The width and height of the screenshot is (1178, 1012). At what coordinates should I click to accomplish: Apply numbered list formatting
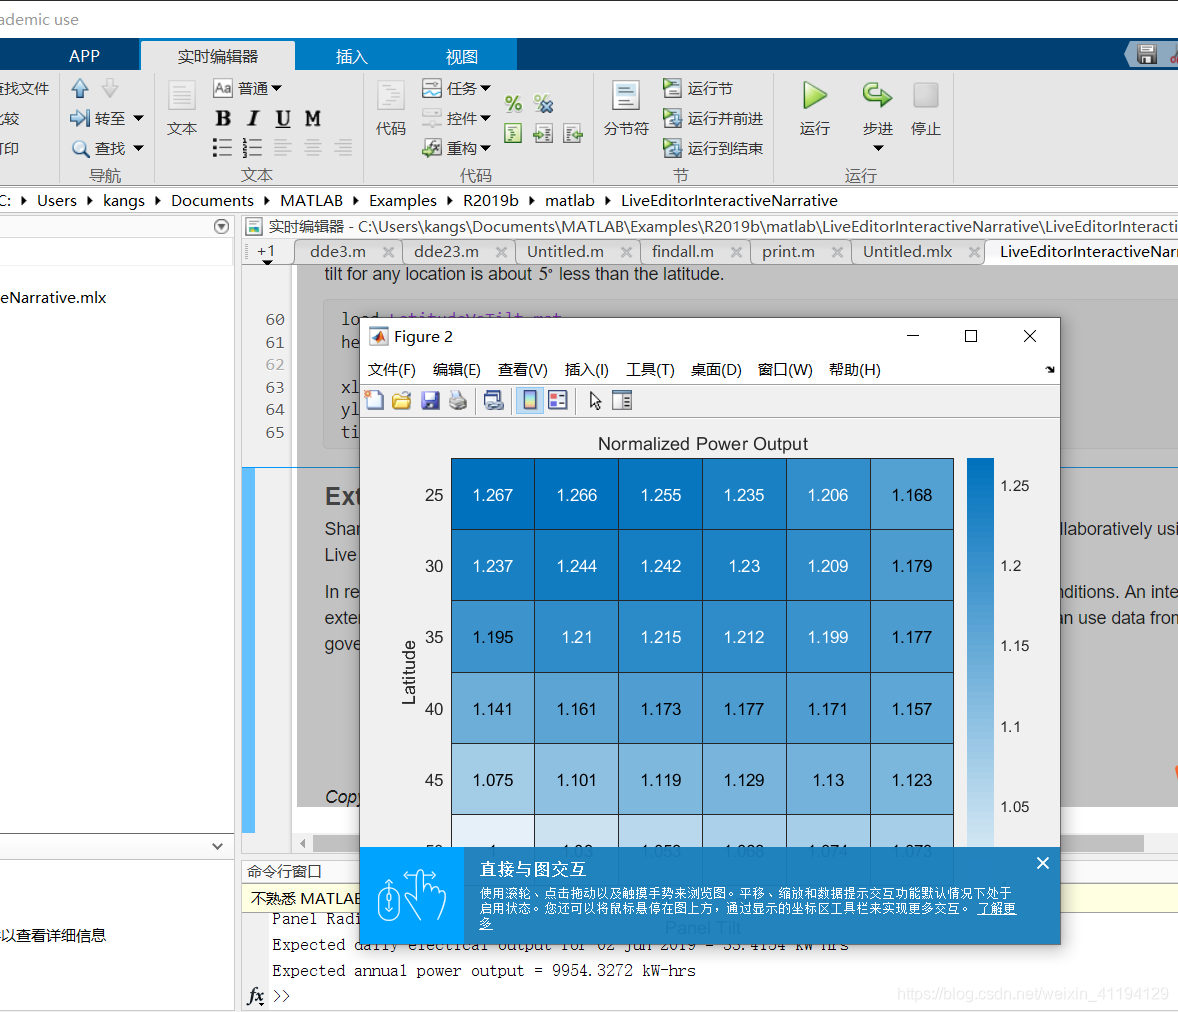(252, 147)
